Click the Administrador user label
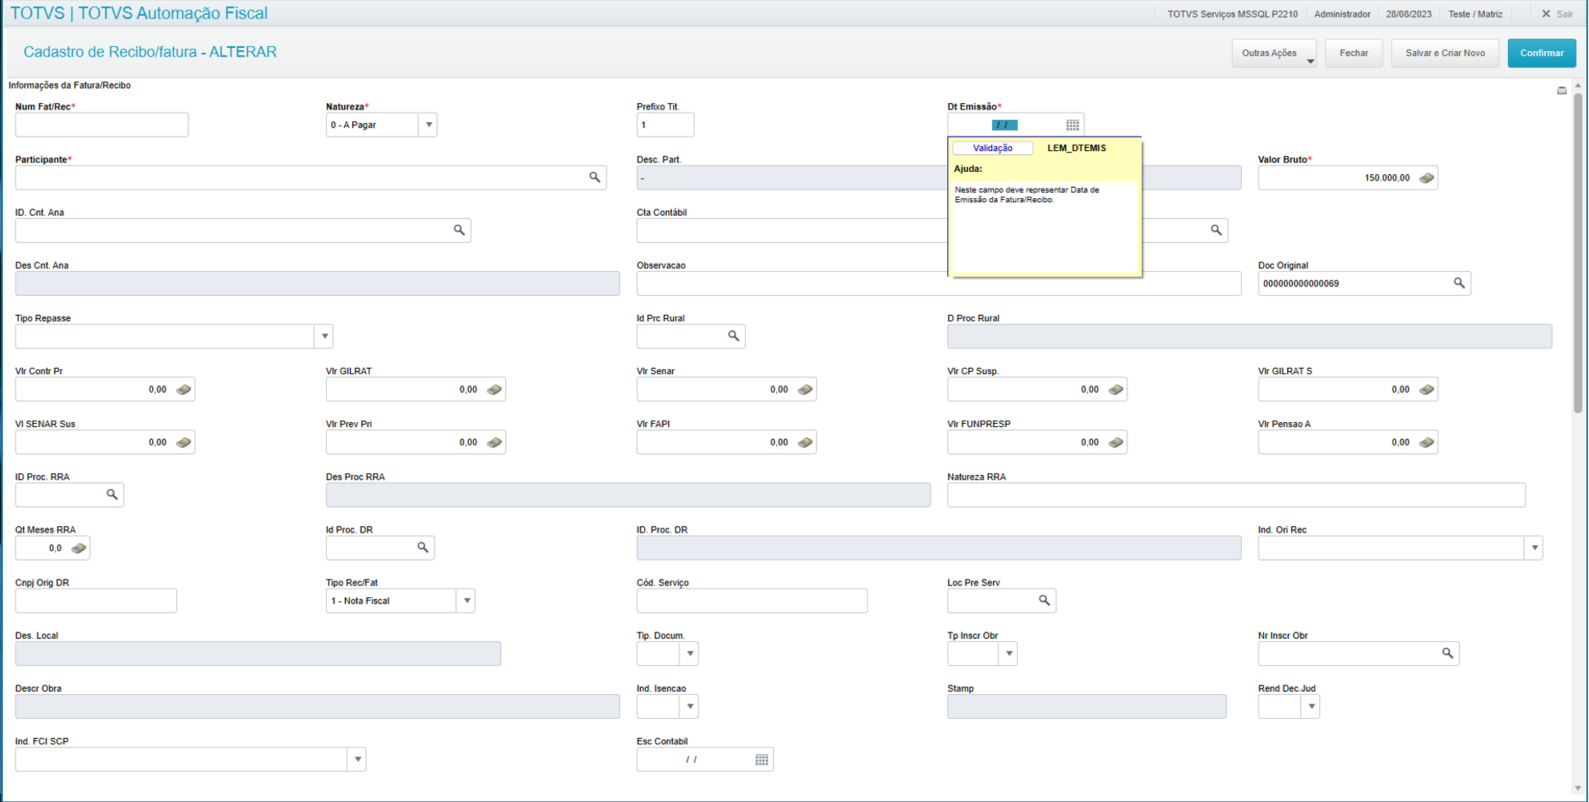Screen dimensions: 1589x802 (x=1342, y=14)
